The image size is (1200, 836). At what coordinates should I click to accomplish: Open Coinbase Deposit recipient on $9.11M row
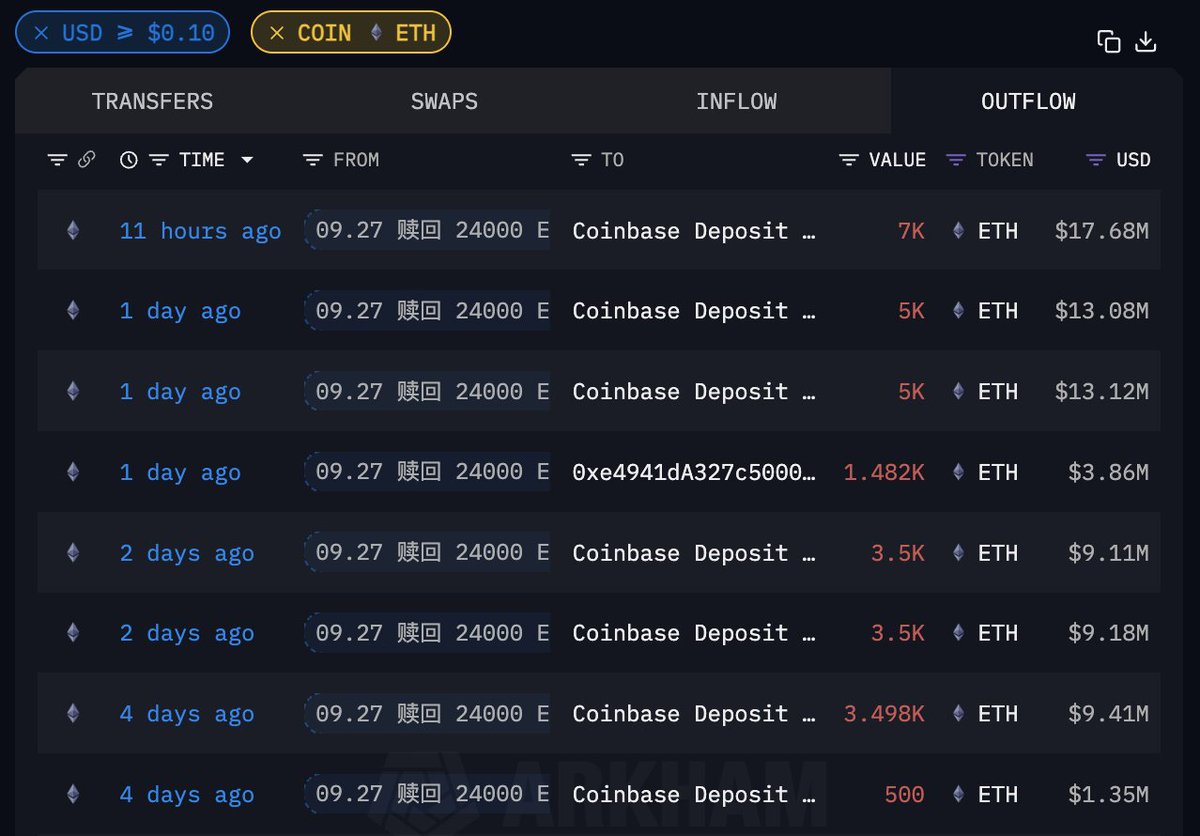pos(694,553)
